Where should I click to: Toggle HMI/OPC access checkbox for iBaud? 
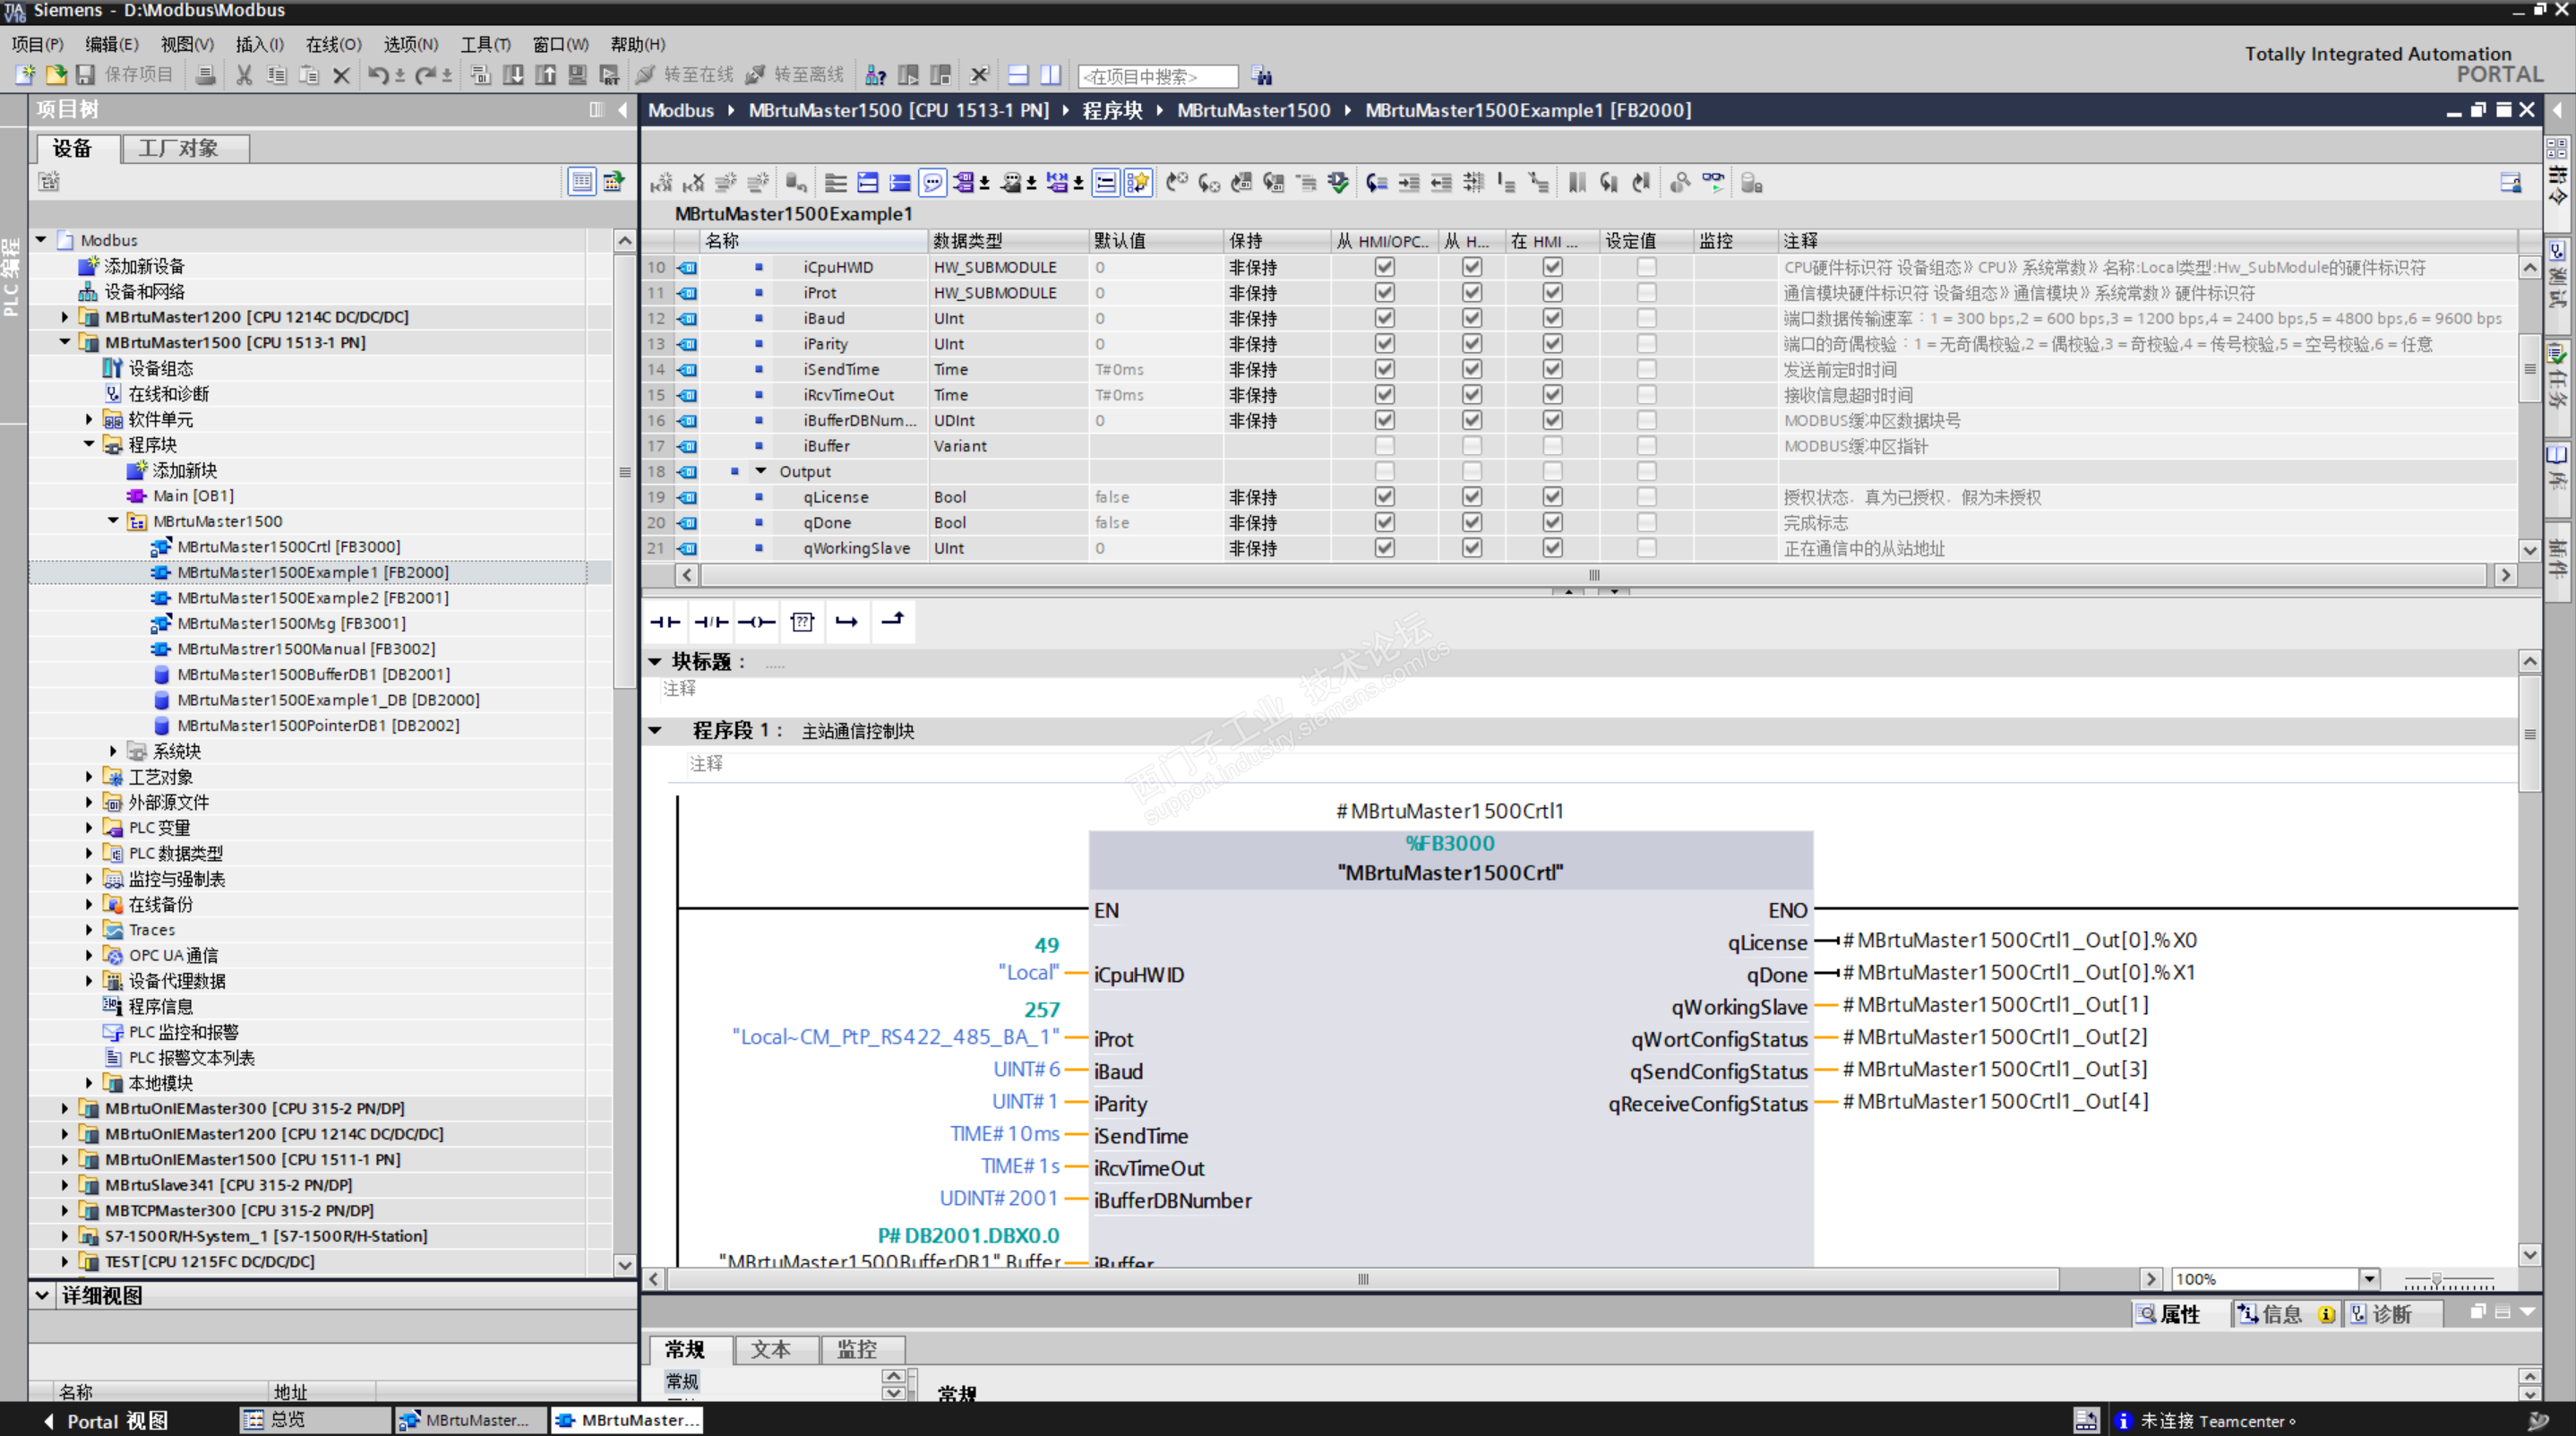[1384, 318]
